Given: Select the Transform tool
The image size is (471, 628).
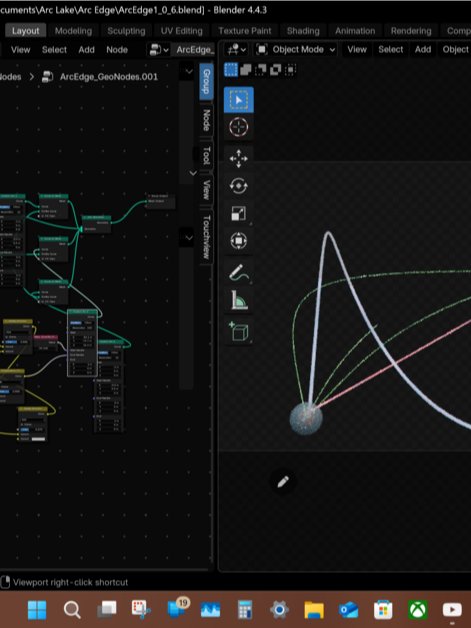Looking at the screenshot, I should pos(238,241).
